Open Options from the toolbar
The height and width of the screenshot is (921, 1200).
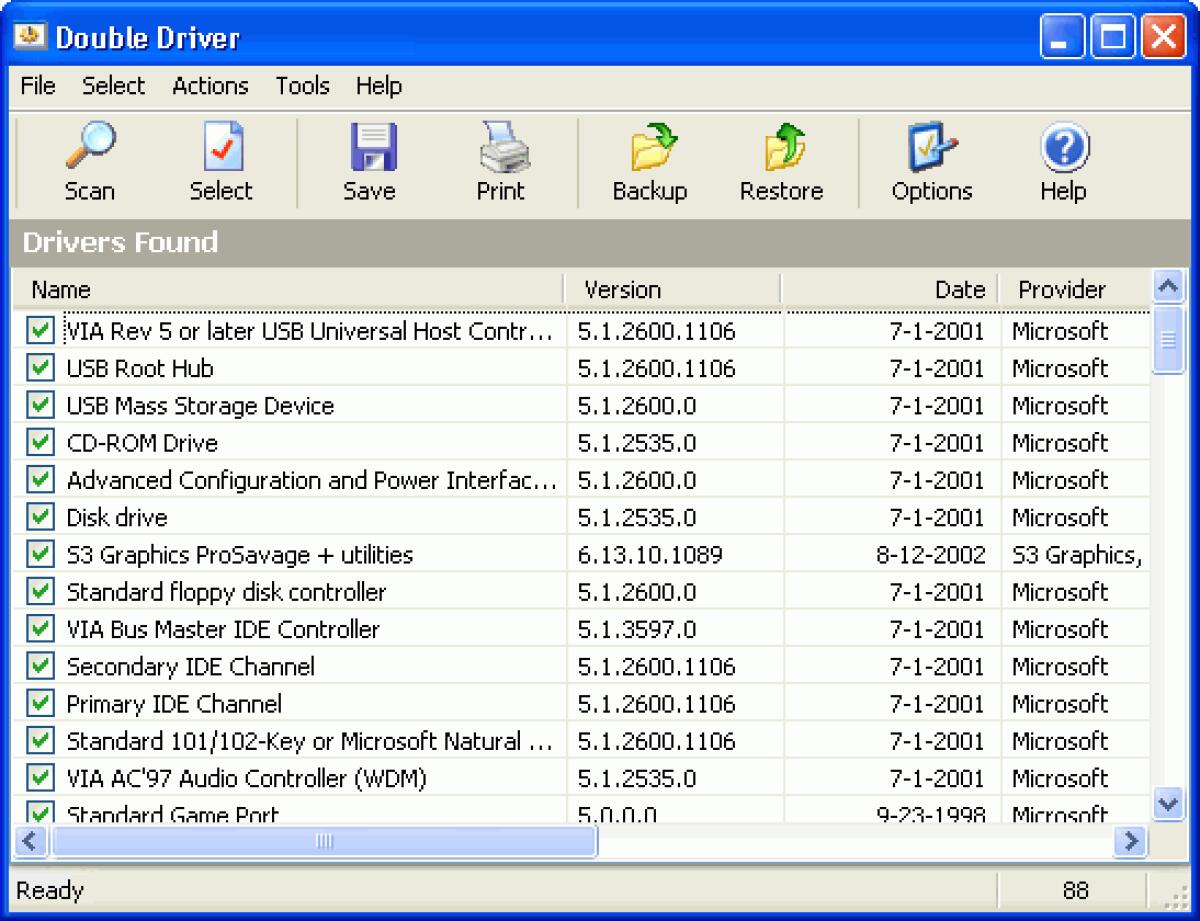pyautogui.click(x=930, y=160)
